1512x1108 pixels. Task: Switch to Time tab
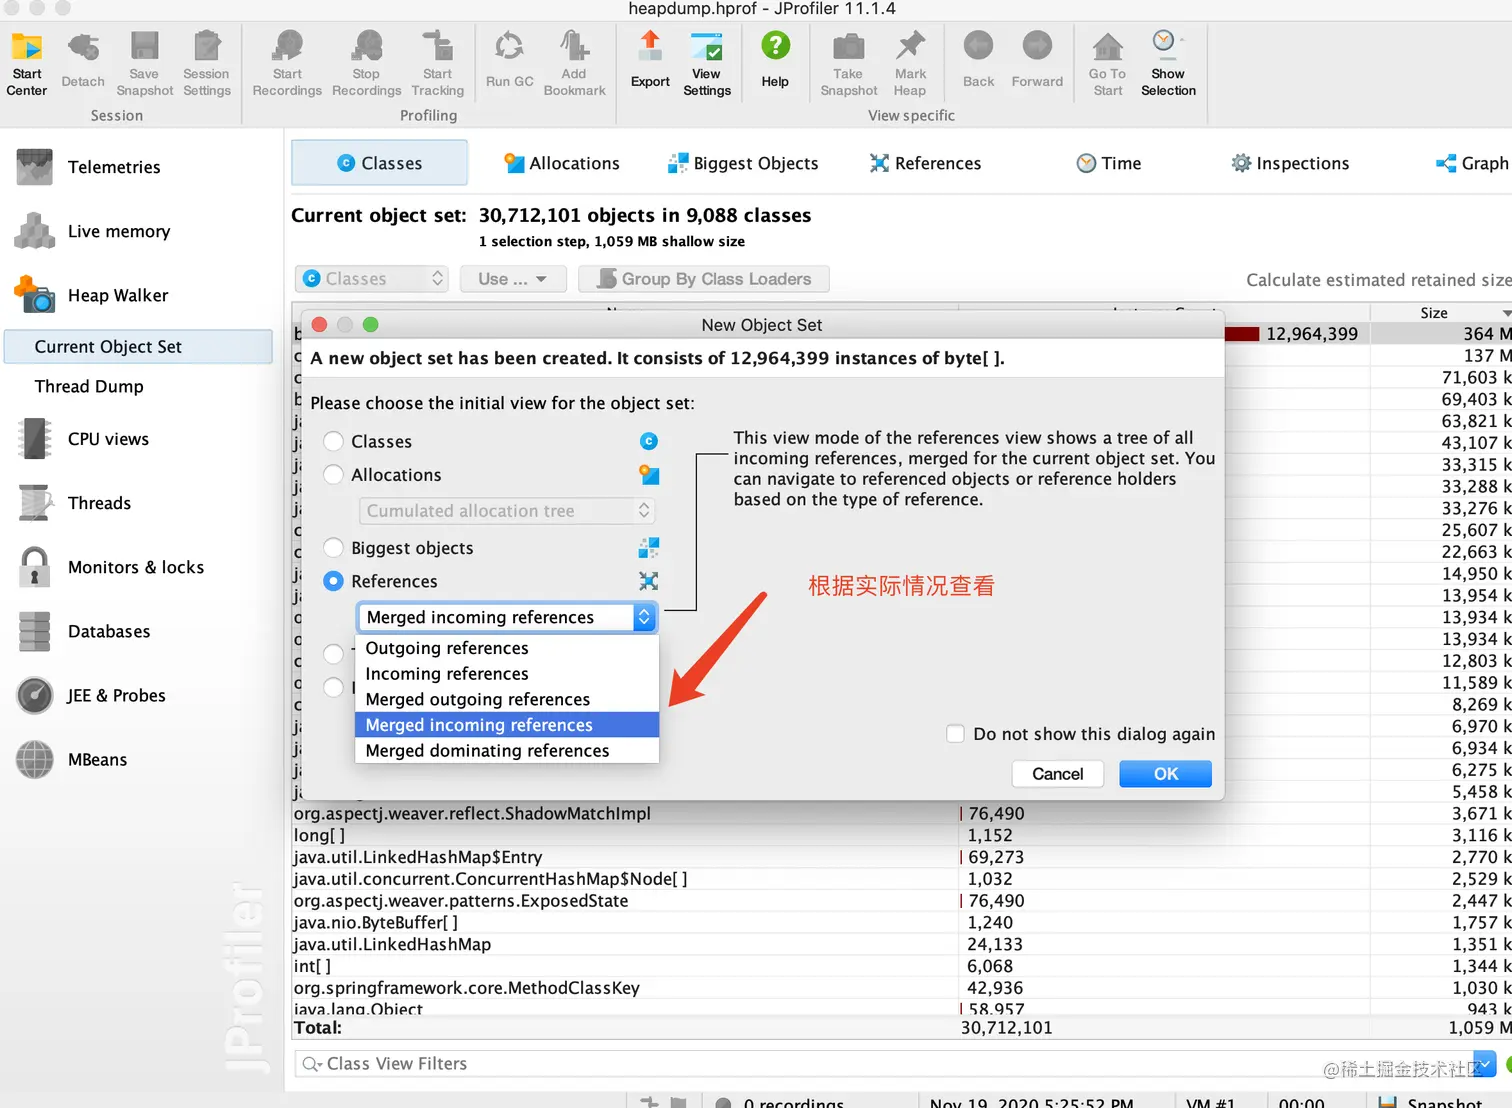(x=1109, y=163)
